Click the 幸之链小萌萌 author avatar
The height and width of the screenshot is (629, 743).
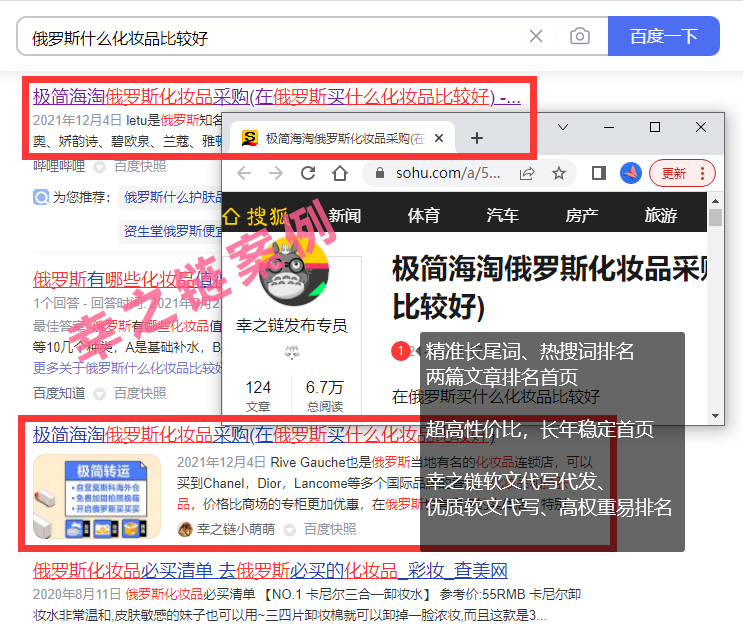(x=184, y=529)
